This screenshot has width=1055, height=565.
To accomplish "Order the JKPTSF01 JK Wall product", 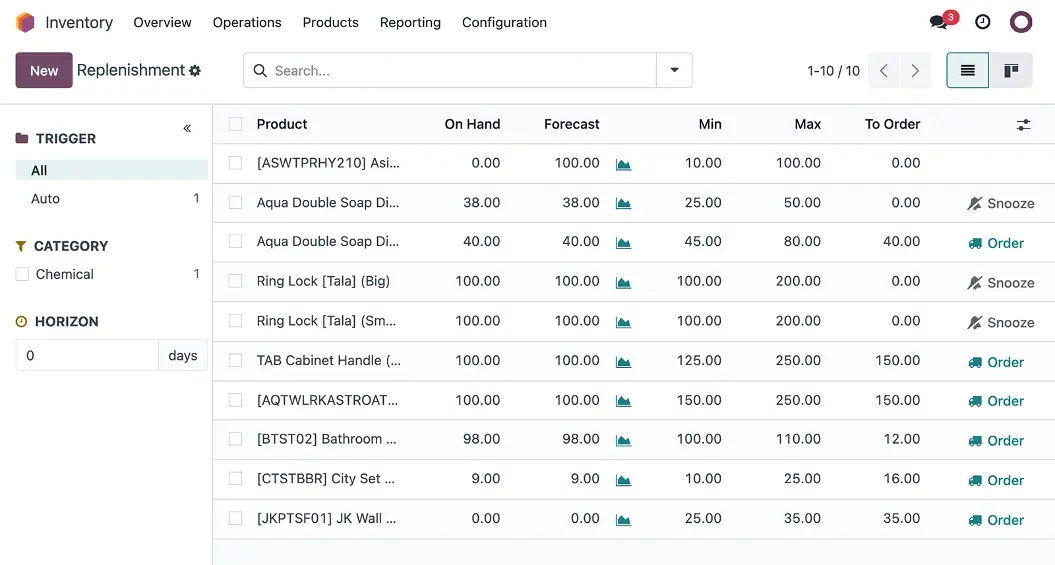I will click(996, 520).
